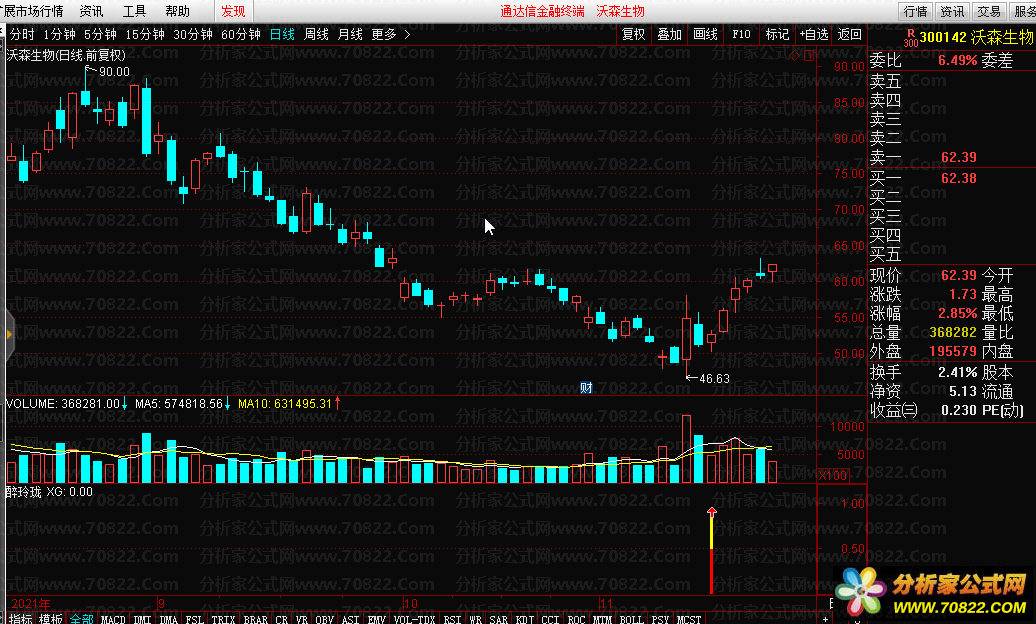Screen dimensions: 1036x624
Task: Switch to 60分钟 period
Action: pos(240,34)
